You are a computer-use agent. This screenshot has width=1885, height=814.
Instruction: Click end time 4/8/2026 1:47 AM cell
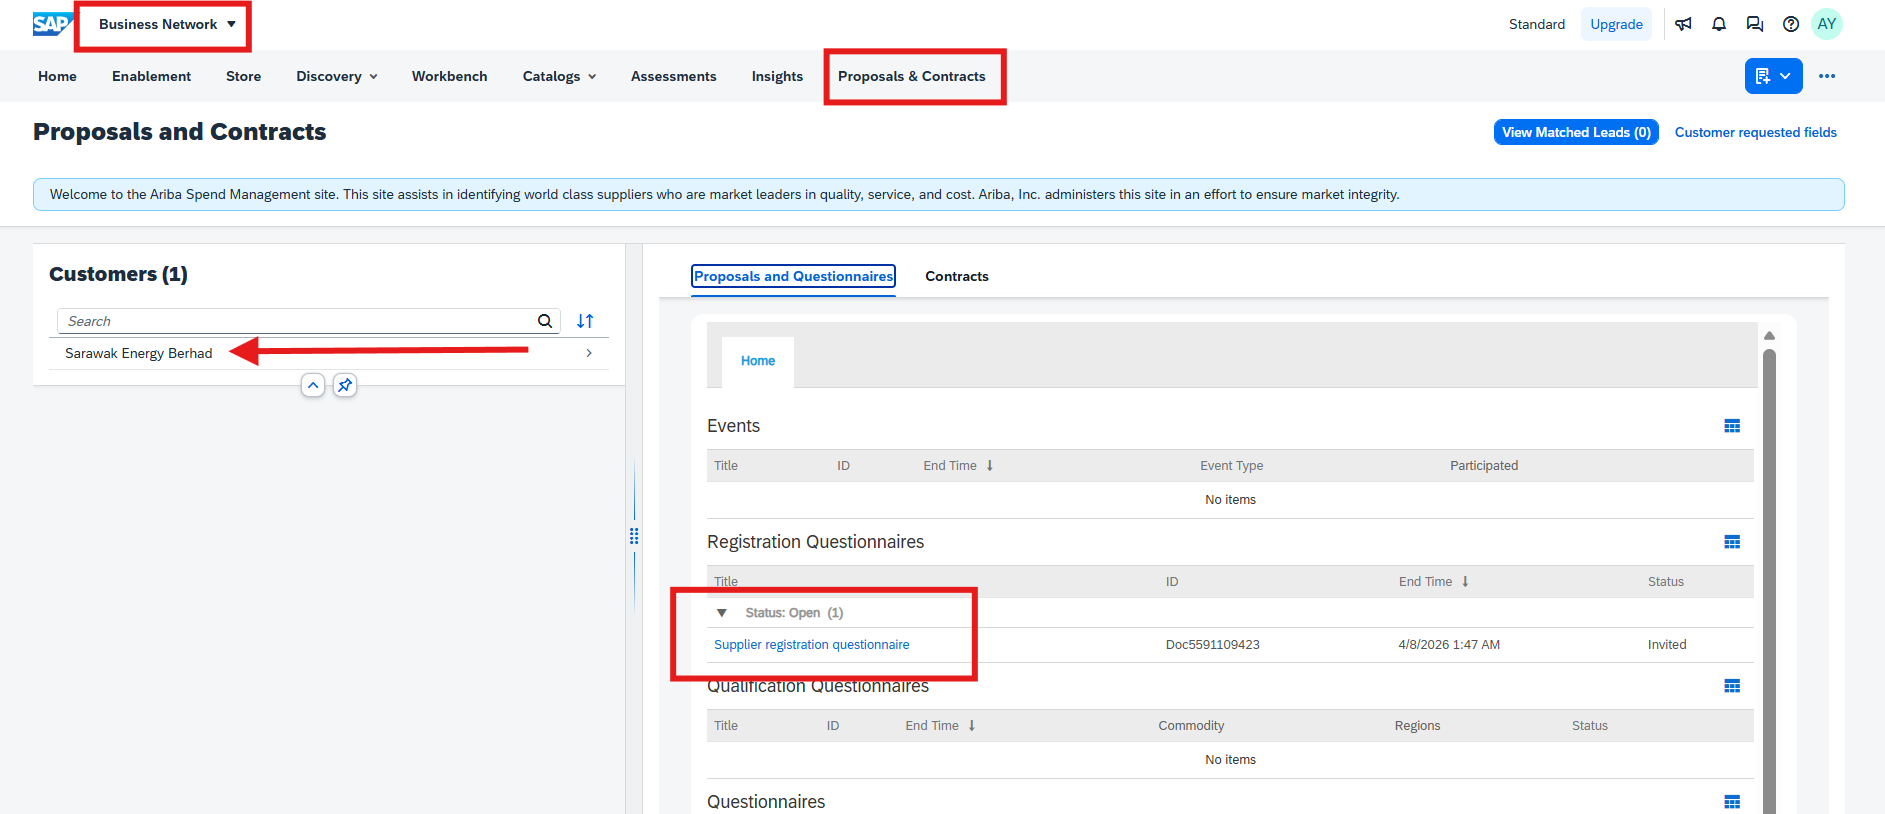tap(1449, 645)
